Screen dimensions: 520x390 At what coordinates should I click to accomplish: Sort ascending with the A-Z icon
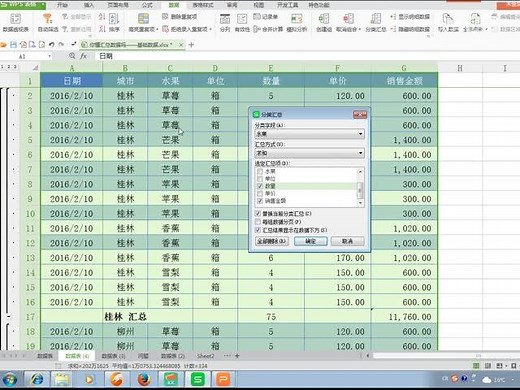pos(102,17)
